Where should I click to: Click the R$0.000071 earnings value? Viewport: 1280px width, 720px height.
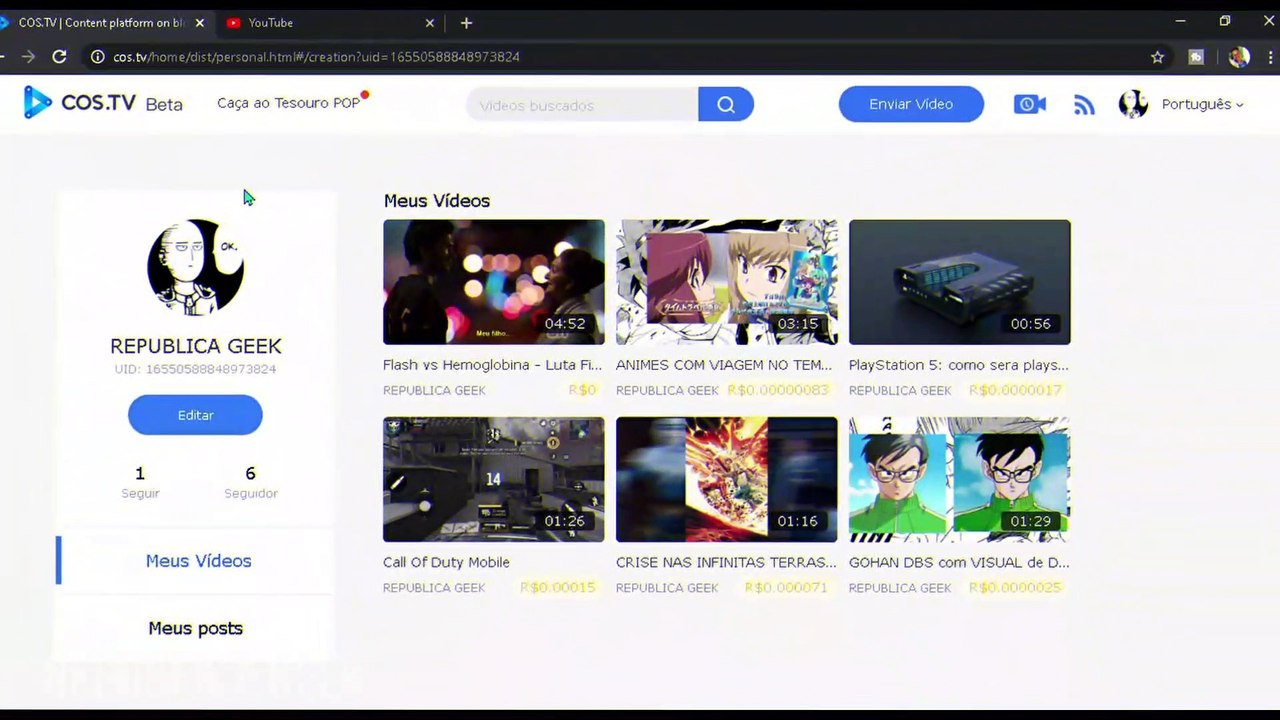click(x=786, y=587)
